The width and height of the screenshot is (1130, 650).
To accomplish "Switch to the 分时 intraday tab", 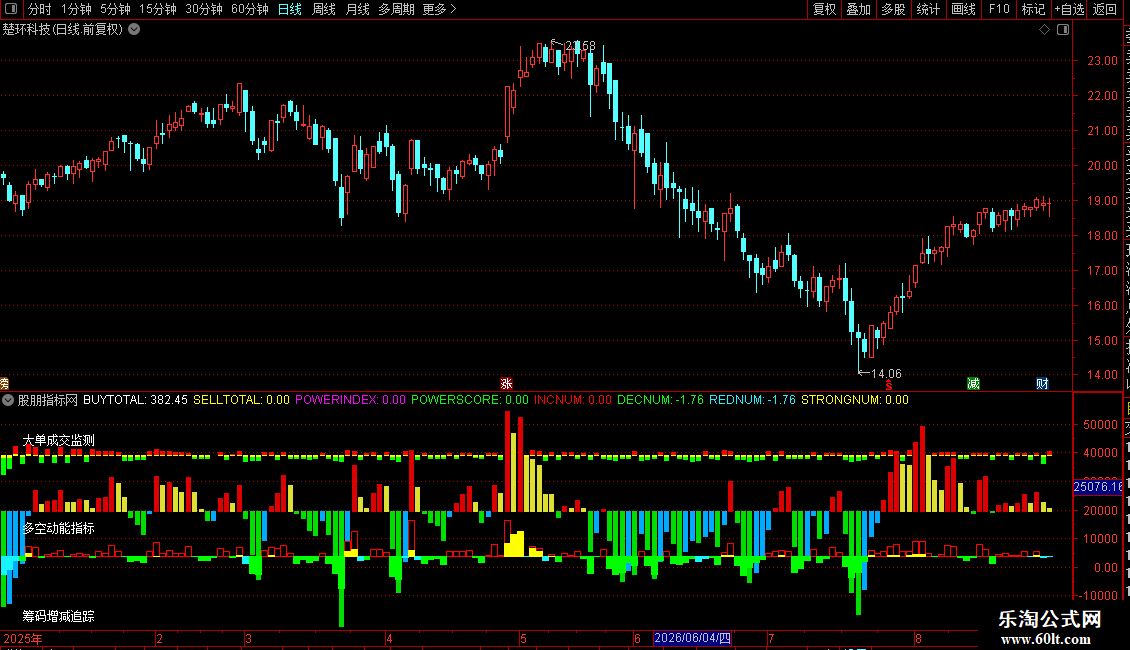I will [40, 9].
